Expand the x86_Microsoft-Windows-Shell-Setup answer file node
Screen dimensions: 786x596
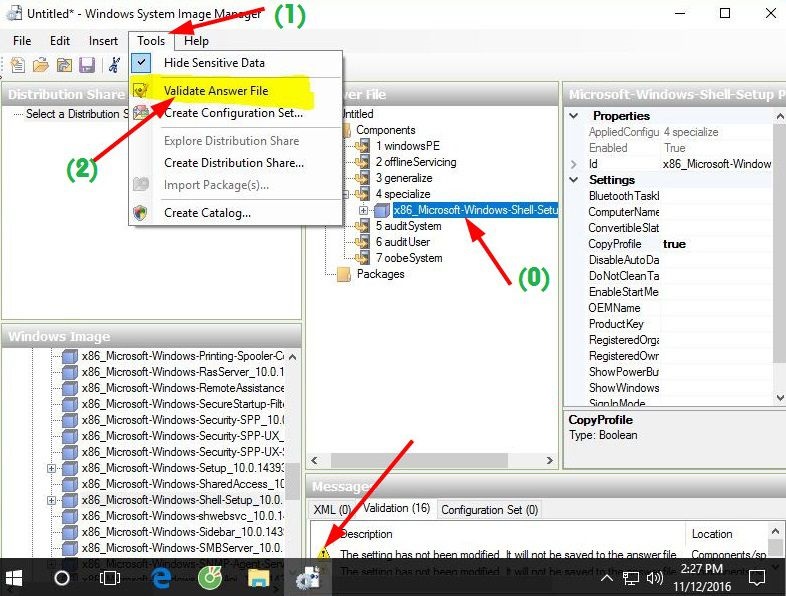point(363,211)
